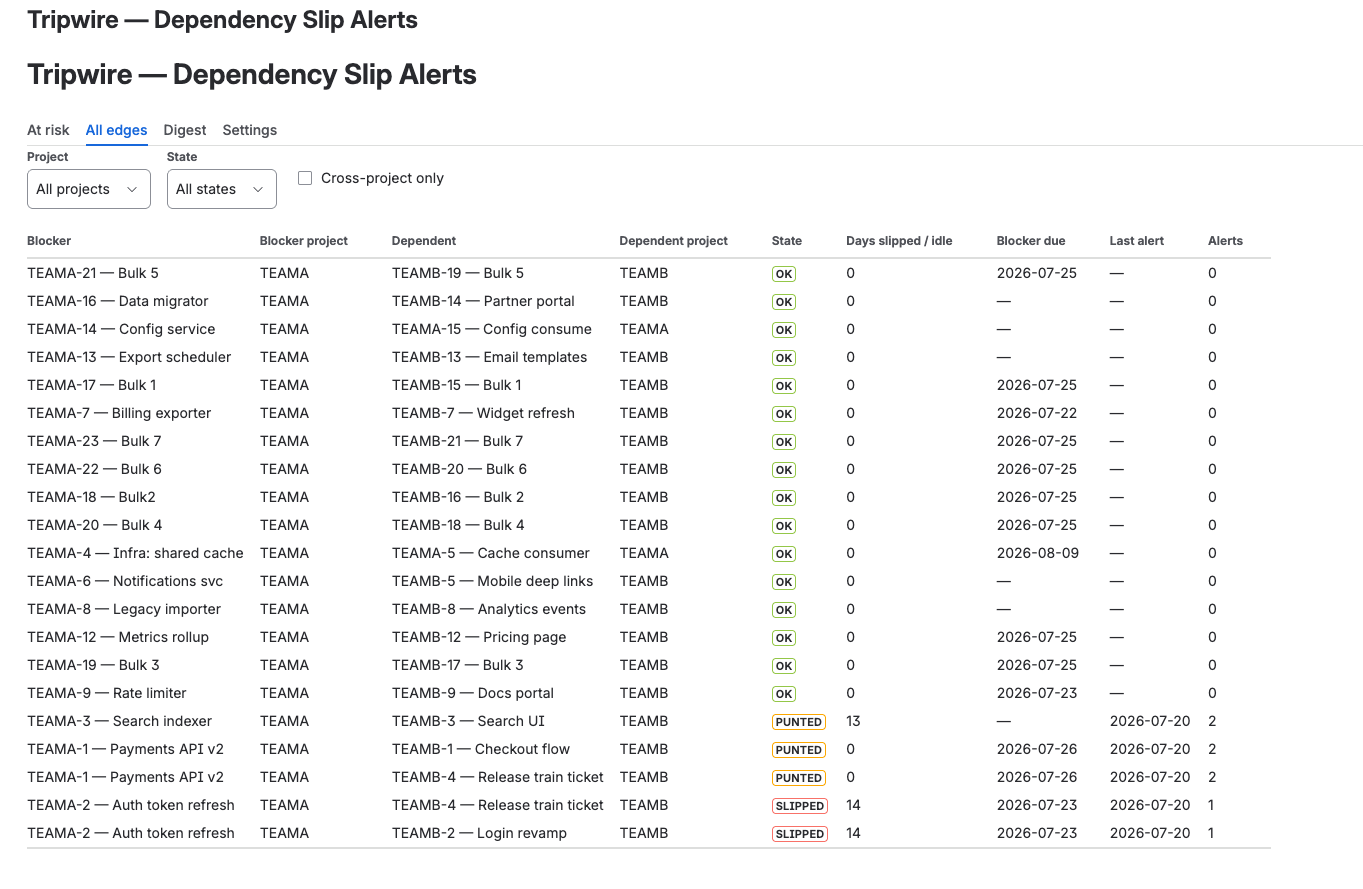1363x889 pixels.
Task: Click TEAMB-2 — Login revamp dependent
Action: [x=479, y=833]
